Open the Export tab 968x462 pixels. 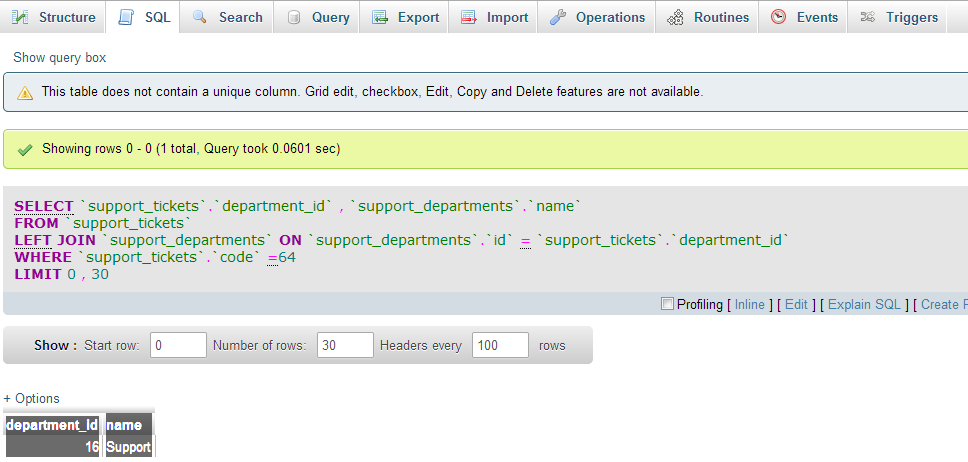click(x=404, y=17)
